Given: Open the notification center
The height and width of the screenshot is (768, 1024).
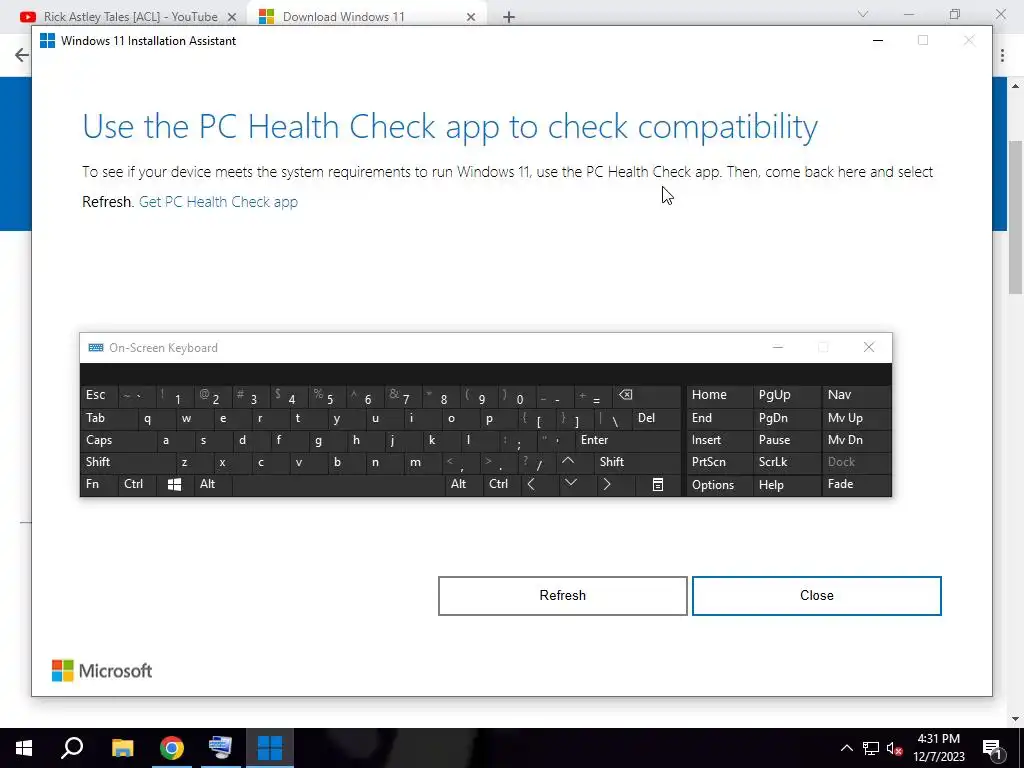Looking at the screenshot, I should pos(993,748).
